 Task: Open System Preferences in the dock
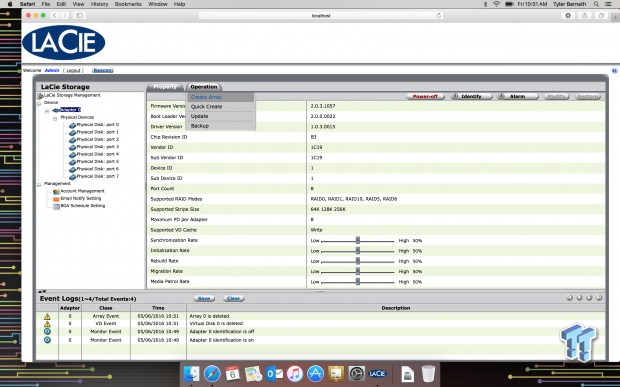click(x=356, y=373)
